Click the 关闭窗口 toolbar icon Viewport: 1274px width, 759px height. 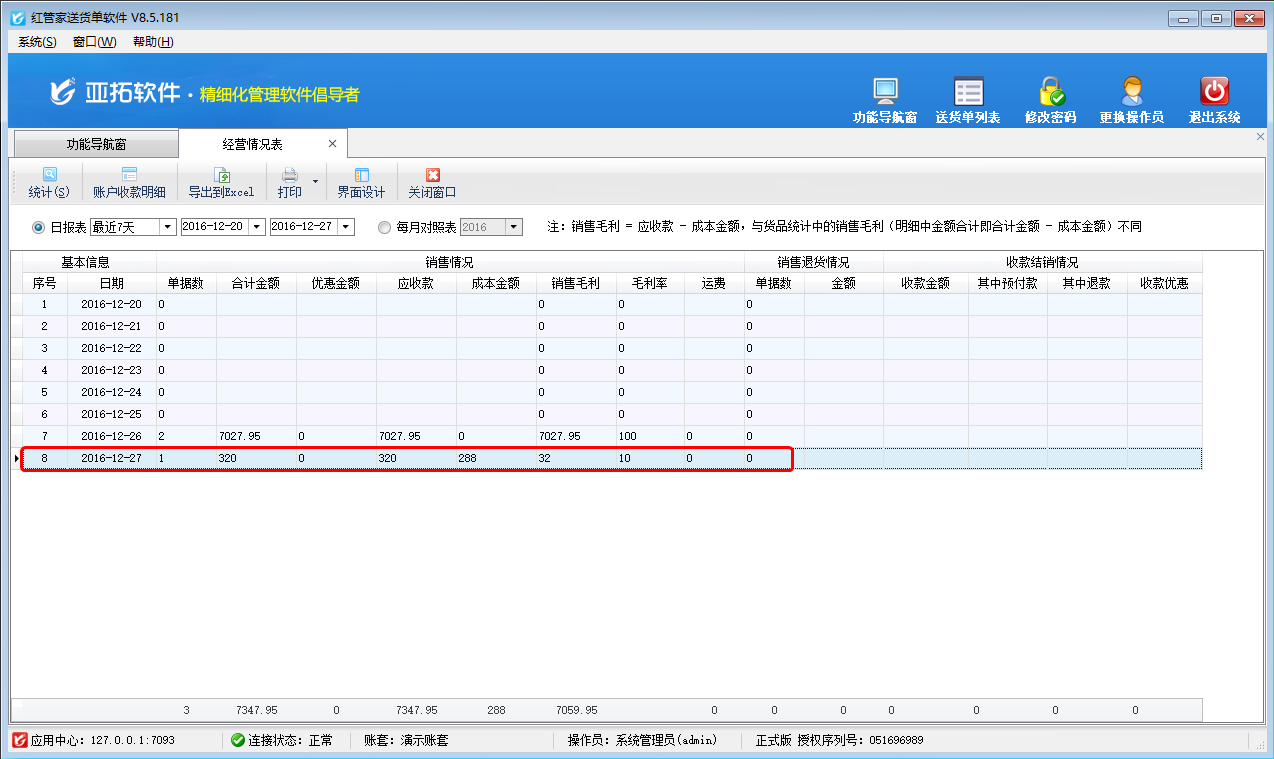[432, 175]
